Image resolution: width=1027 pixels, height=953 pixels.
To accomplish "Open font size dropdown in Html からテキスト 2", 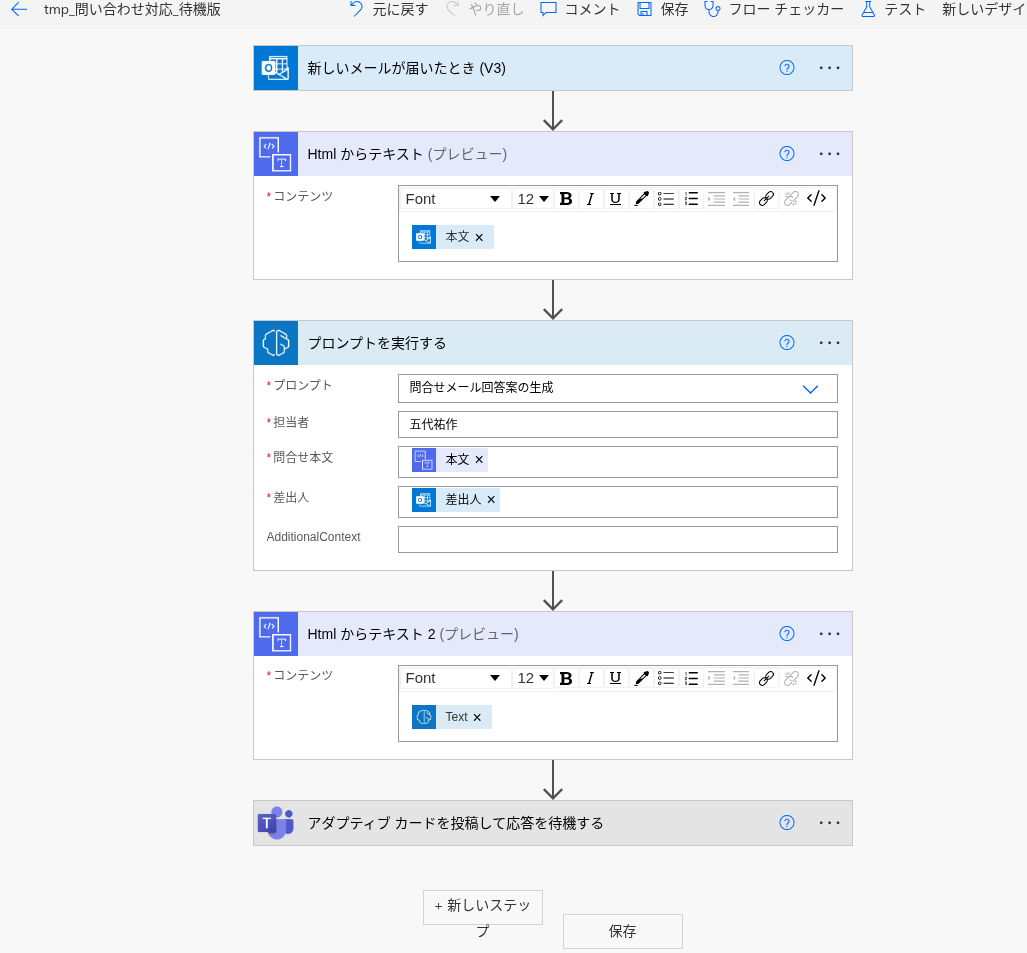I will pos(532,679).
